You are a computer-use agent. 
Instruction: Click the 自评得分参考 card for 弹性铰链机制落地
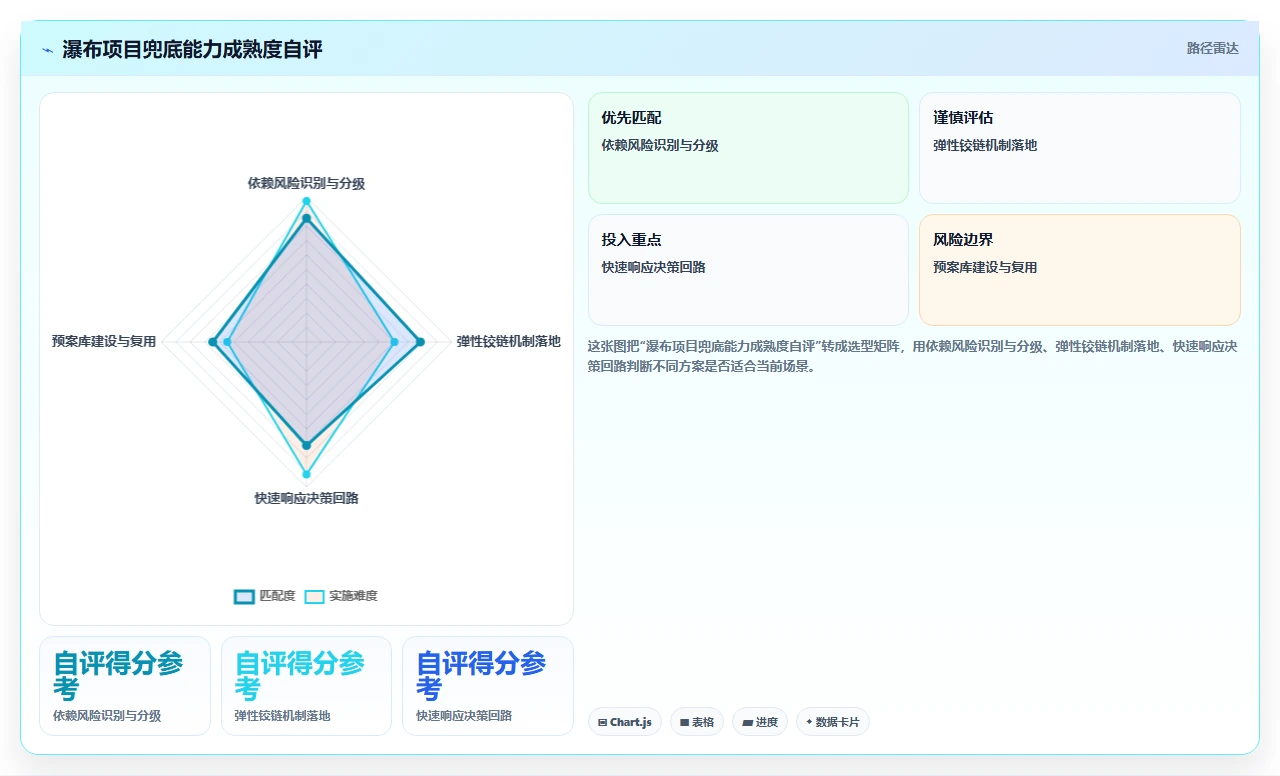306,686
